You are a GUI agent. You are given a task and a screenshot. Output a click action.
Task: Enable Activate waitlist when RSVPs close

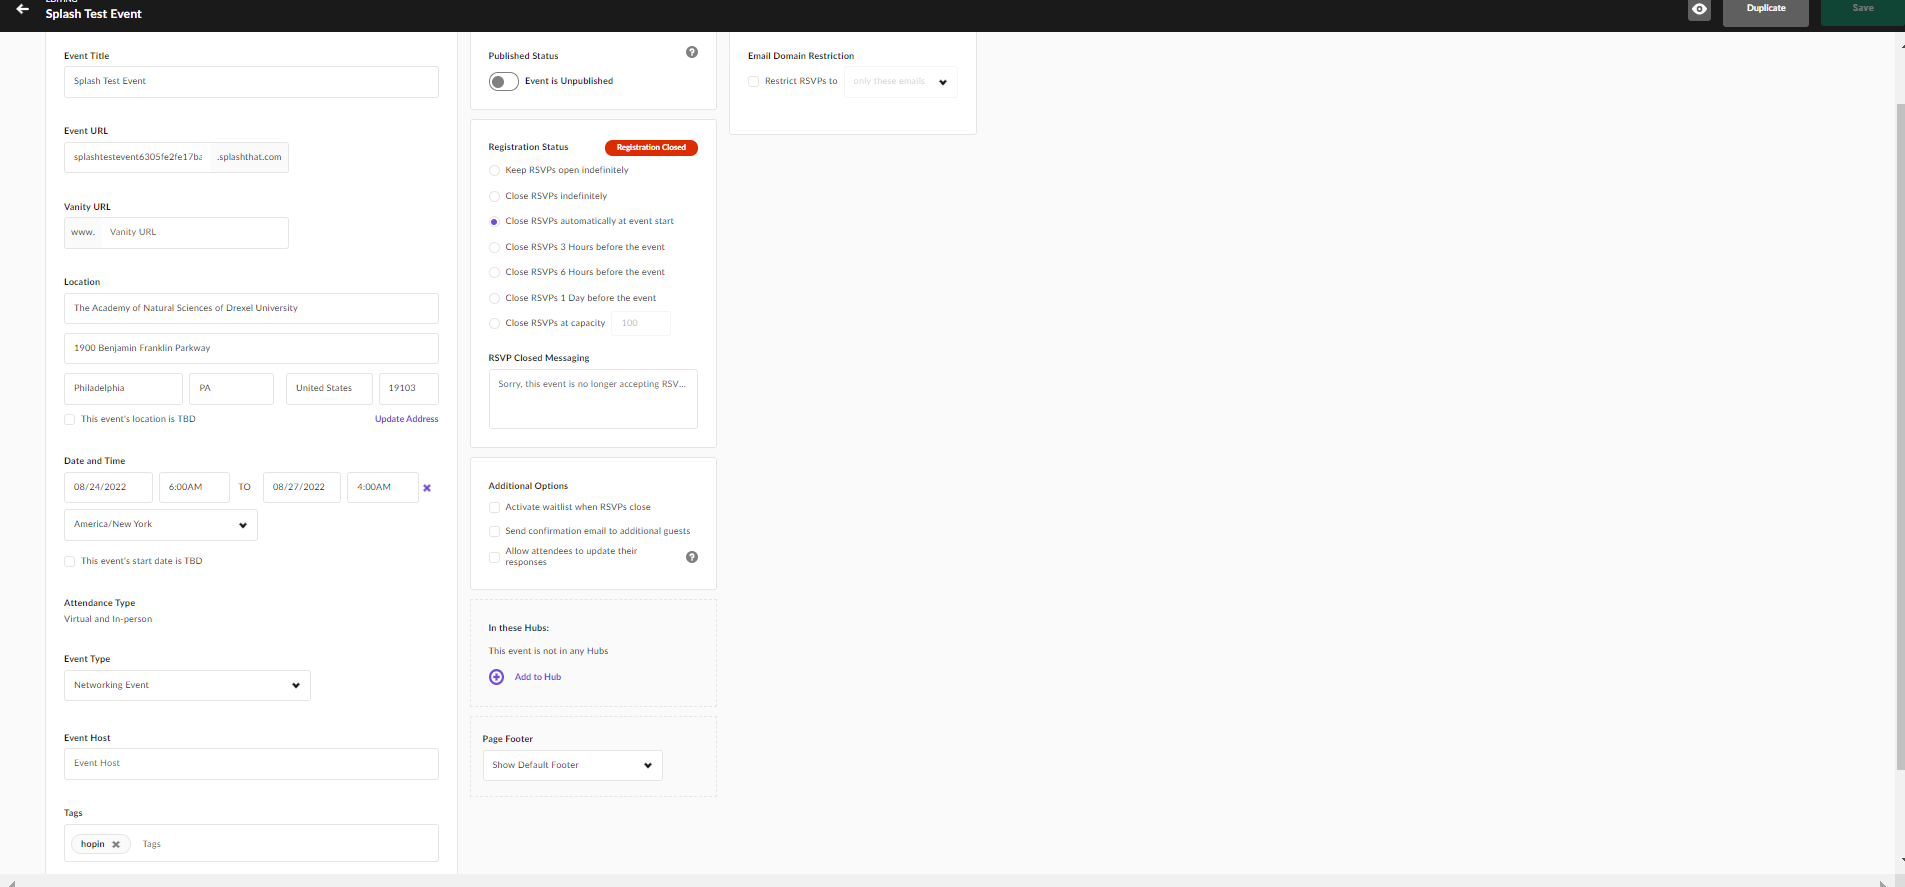pos(494,508)
